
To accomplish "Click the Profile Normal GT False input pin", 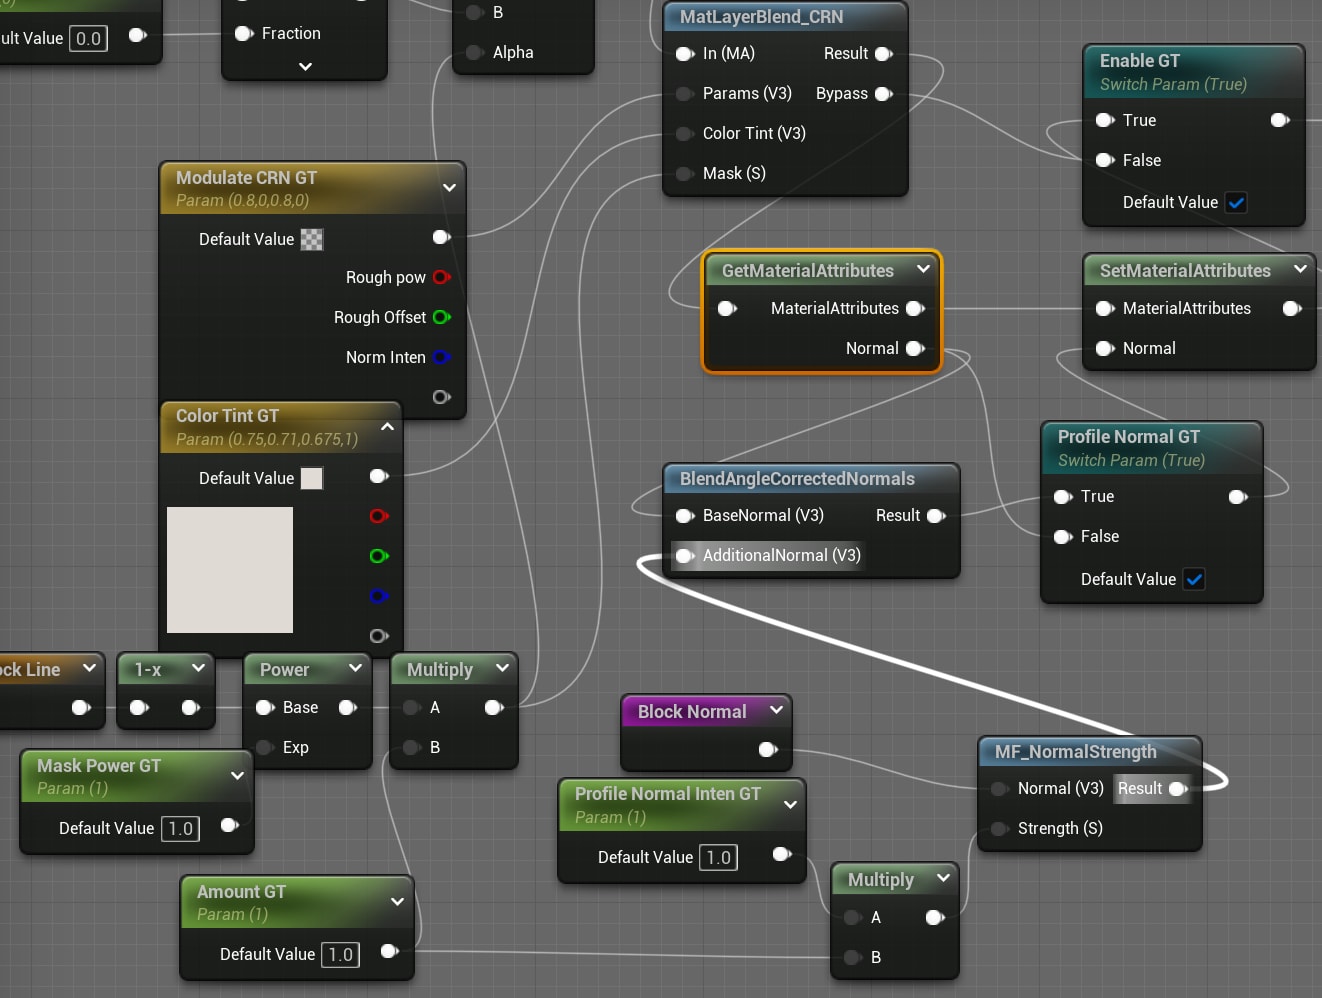I will tap(1063, 537).
